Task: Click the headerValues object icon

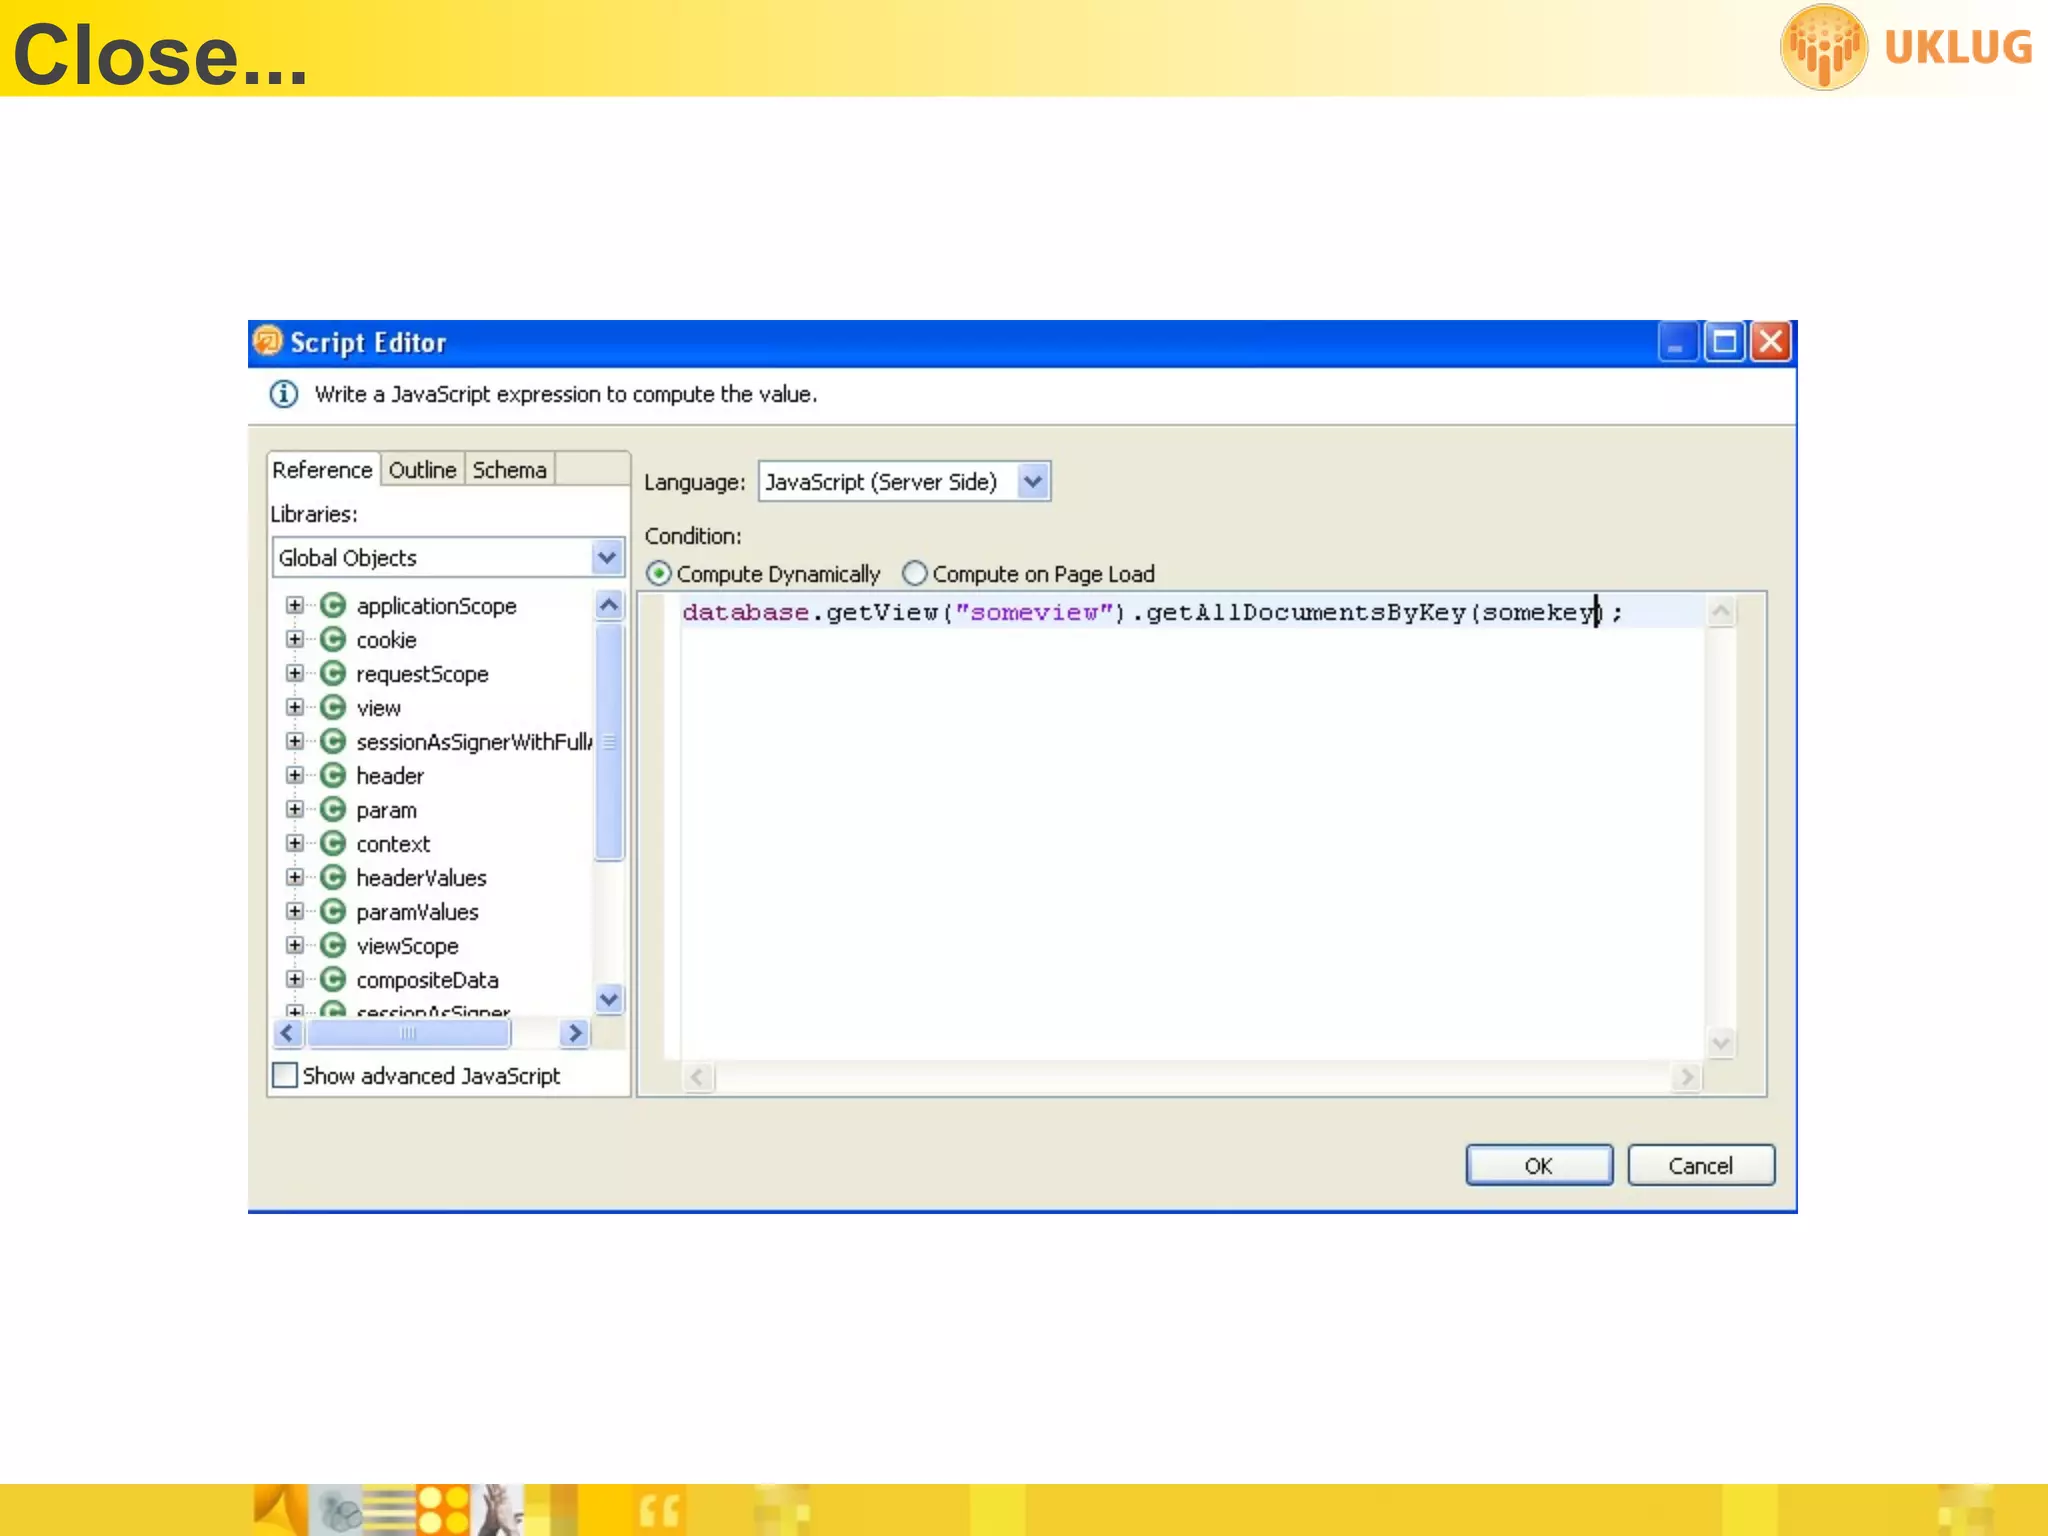Action: [x=332, y=878]
